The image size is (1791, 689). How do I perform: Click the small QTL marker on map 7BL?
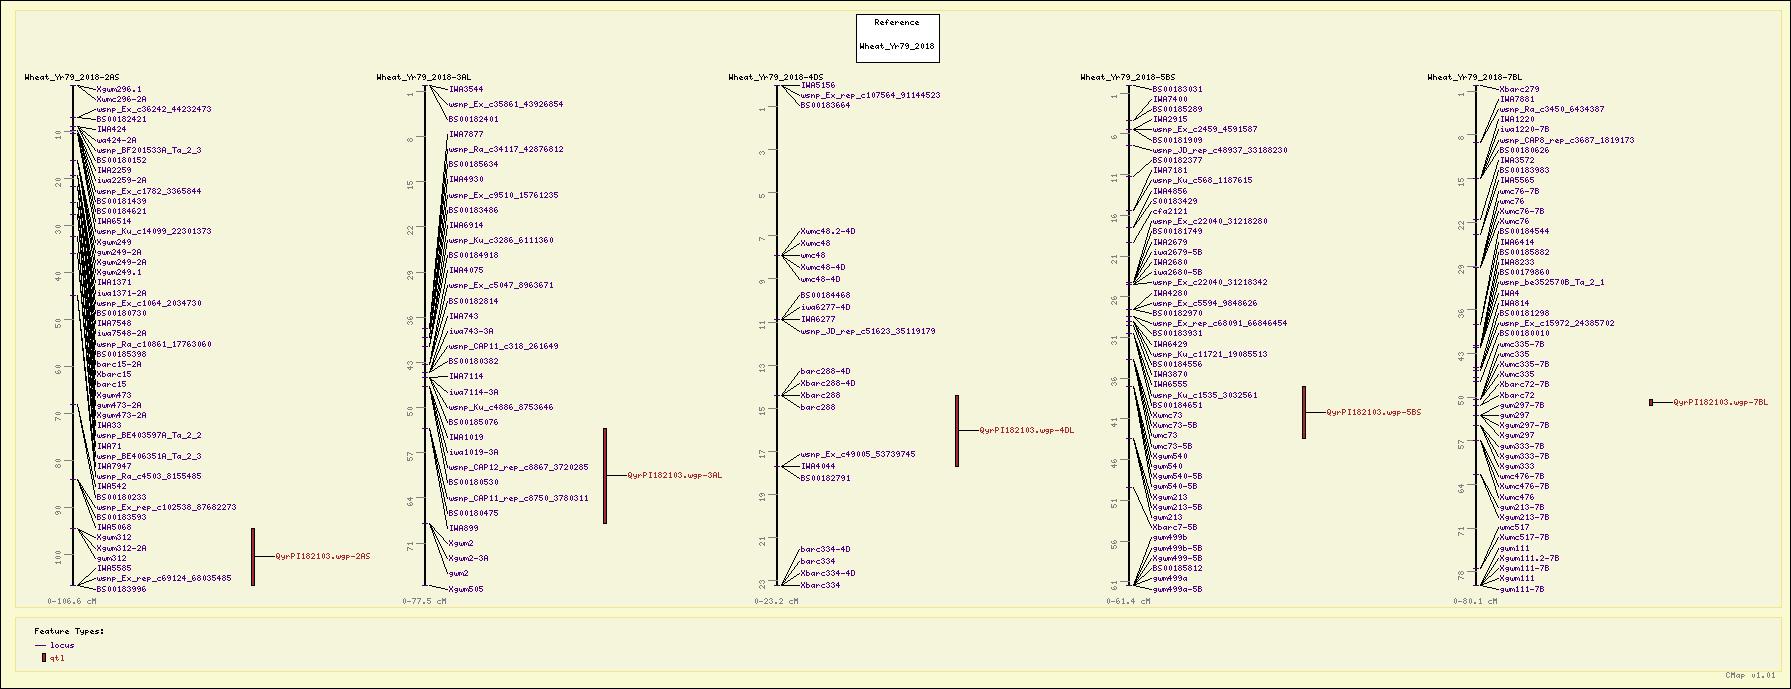(x=1651, y=402)
